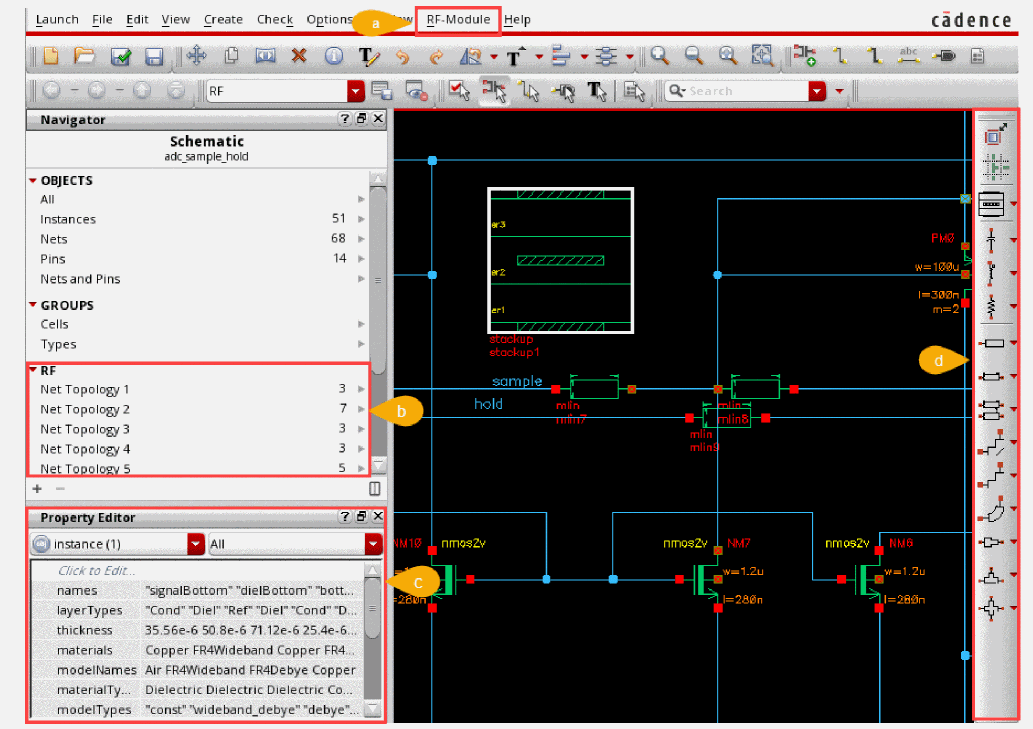Open the RF workspace dropdown

[356, 91]
